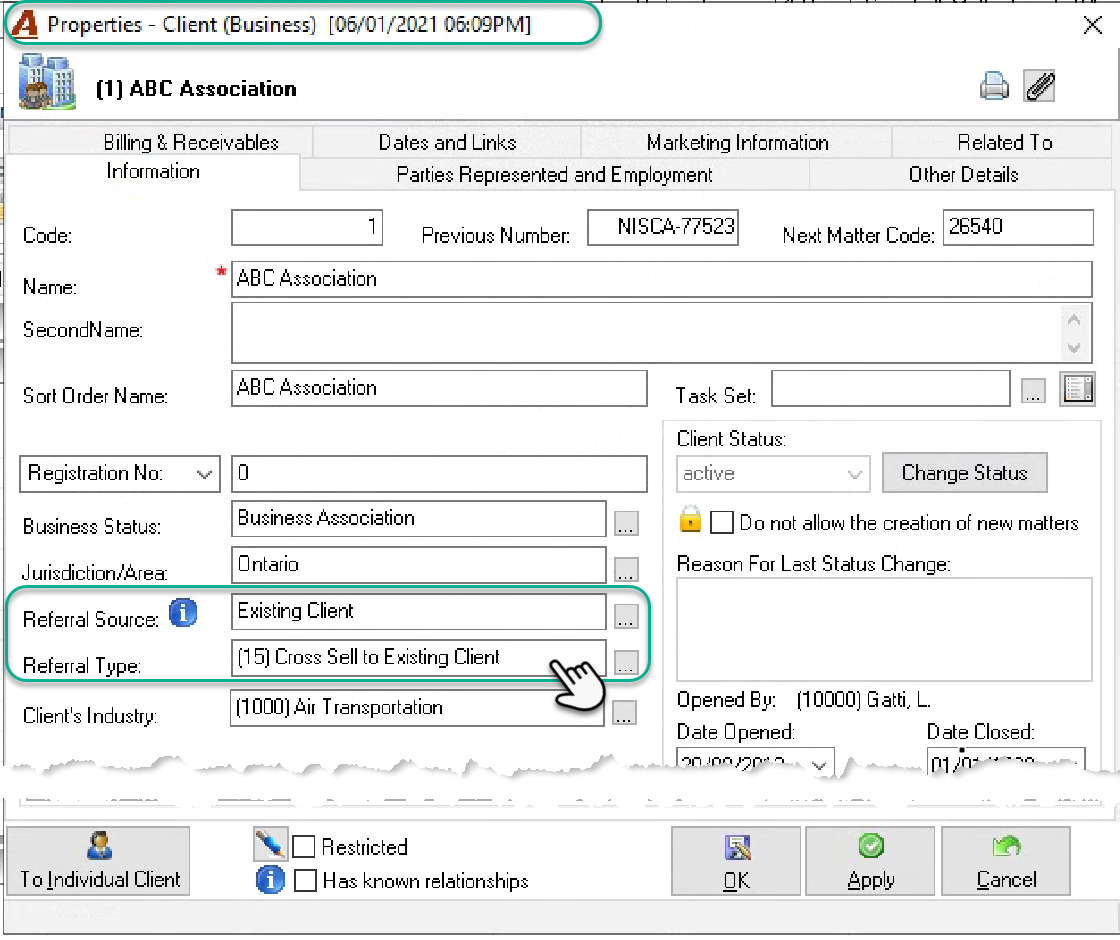Viewport: 1120px width, 940px height.
Task: Enable Do not allow creation of new matters
Action: pos(721,522)
